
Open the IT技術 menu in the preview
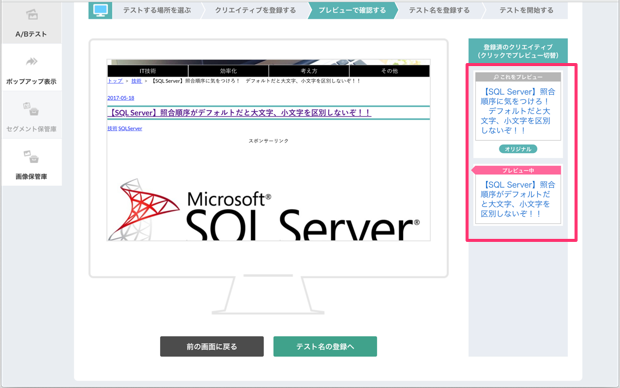[x=148, y=71]
